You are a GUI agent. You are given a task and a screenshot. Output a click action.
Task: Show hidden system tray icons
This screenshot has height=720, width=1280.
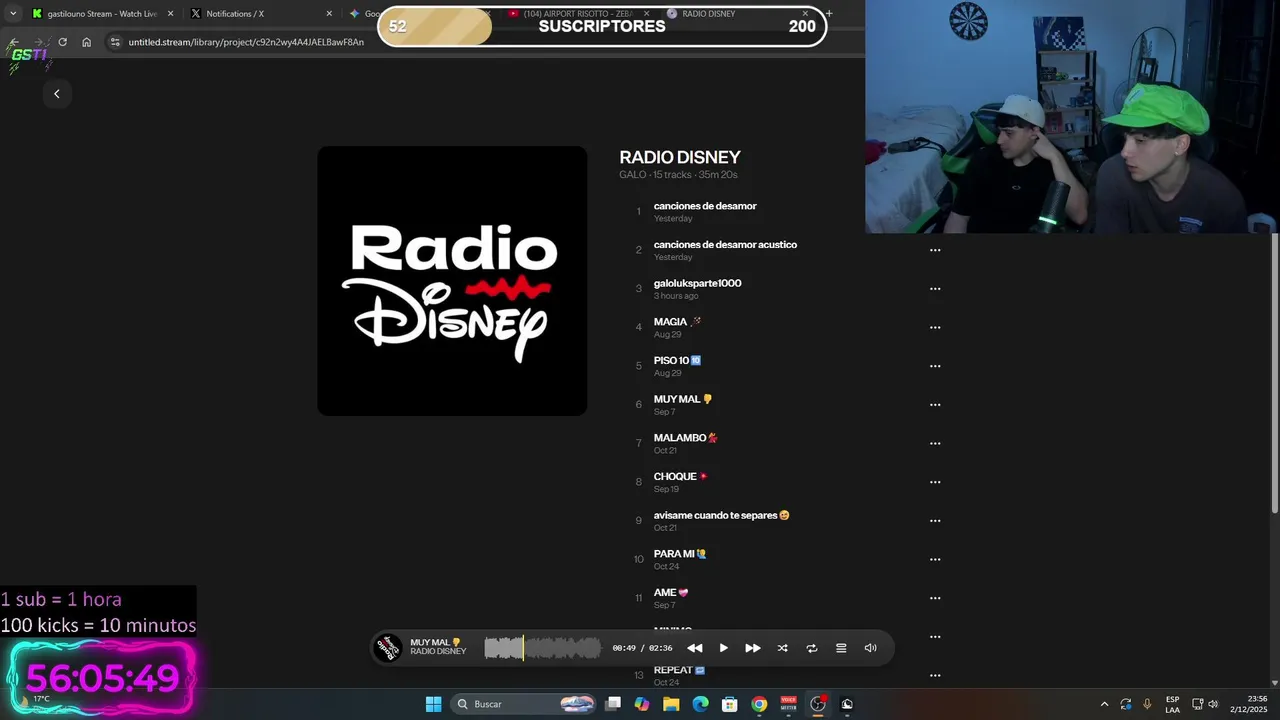pyautogui.click(x=1104, y=704)
